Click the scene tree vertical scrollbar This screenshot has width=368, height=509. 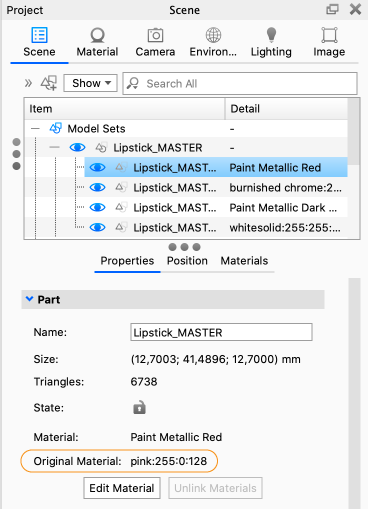pos(354,131)
